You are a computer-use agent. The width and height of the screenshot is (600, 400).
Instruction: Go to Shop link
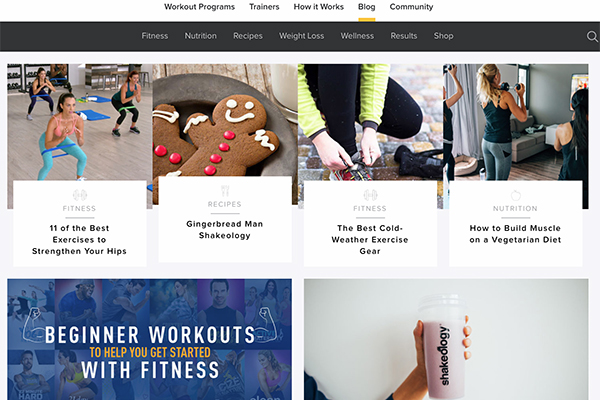pyautogui.click(x=443, y=36)
